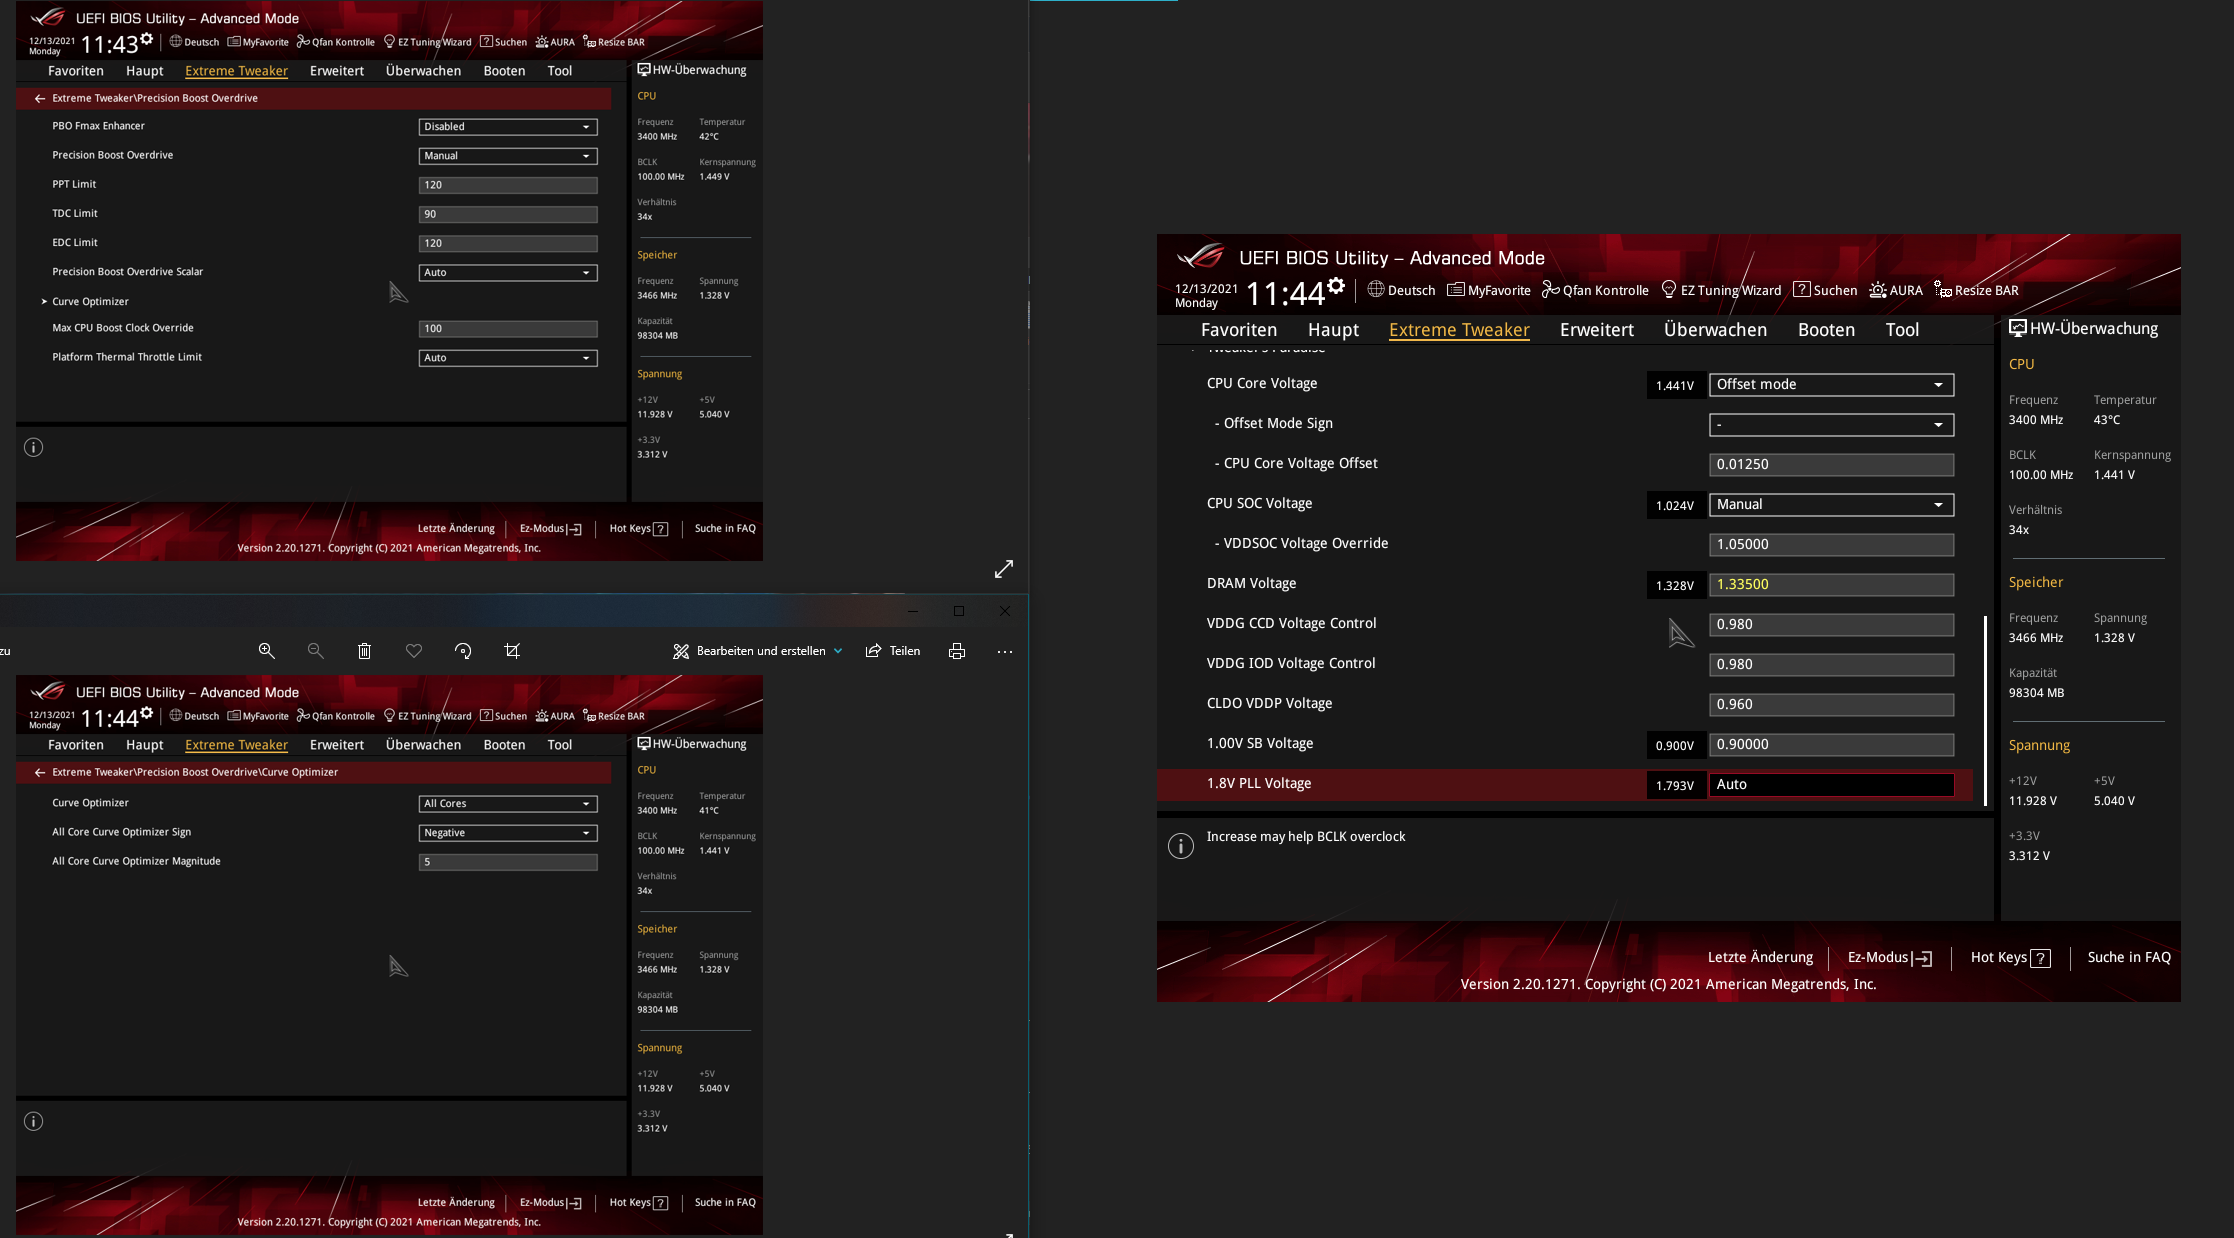
Task: Click the delete trash can icon
Action: [364, 651]
